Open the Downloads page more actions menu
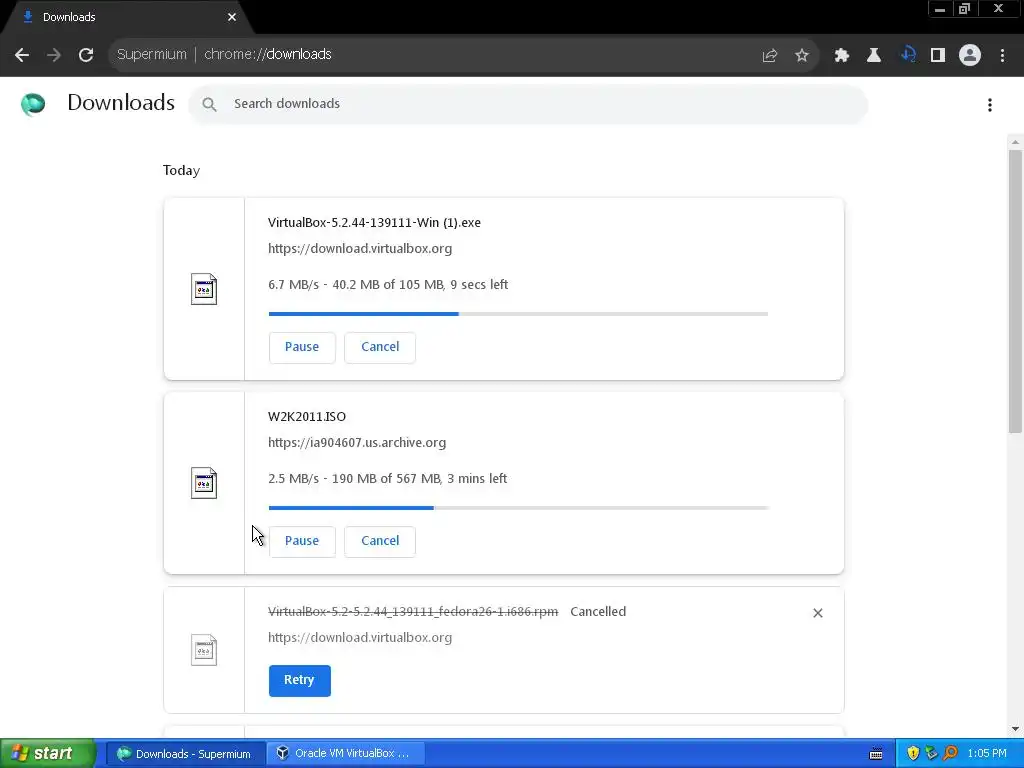 pyautogui.click(x=990, y=105)
